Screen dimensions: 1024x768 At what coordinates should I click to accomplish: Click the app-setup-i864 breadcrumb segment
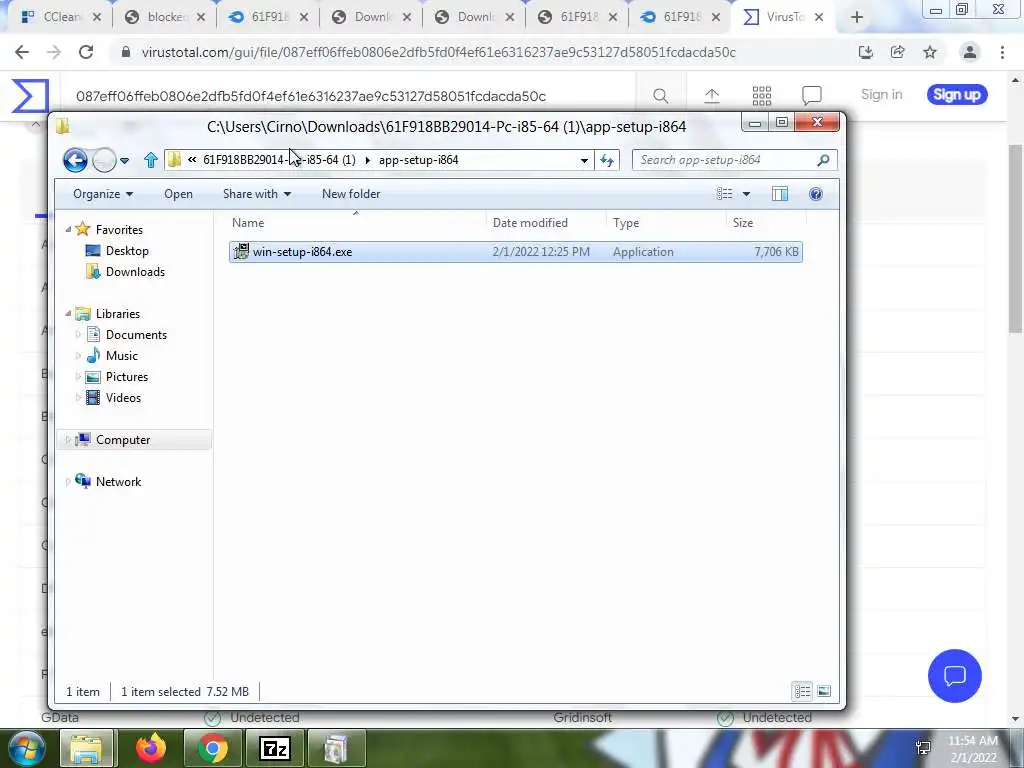pos(419,160)
